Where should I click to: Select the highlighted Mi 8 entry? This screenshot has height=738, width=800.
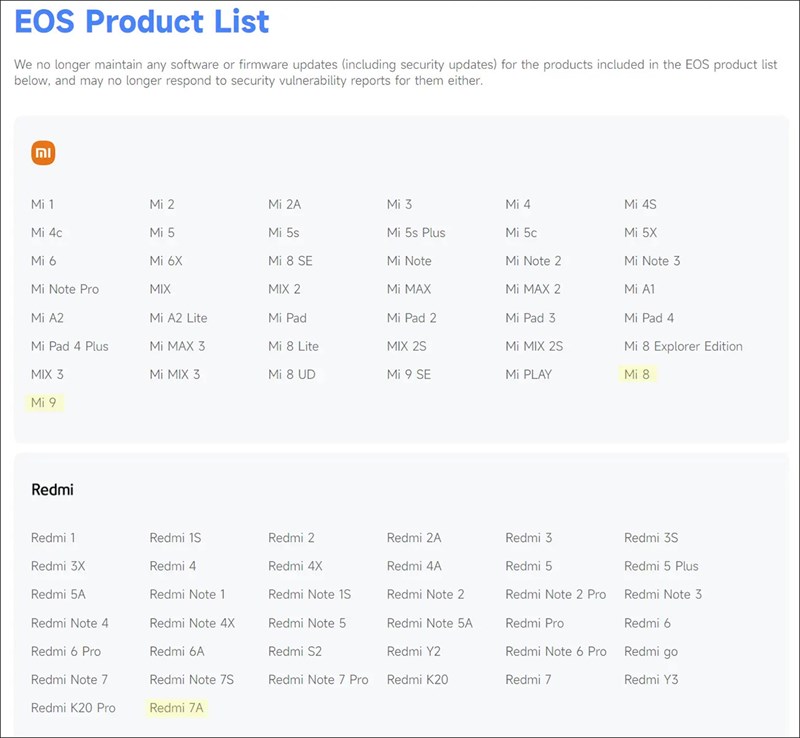click(637, 374)
